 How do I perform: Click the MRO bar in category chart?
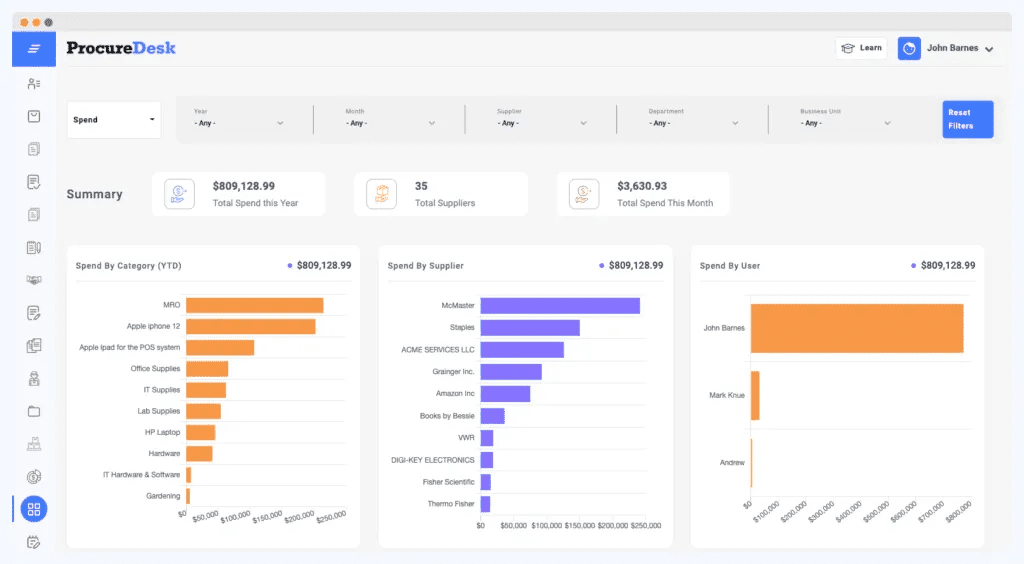(x=254, y=305)
